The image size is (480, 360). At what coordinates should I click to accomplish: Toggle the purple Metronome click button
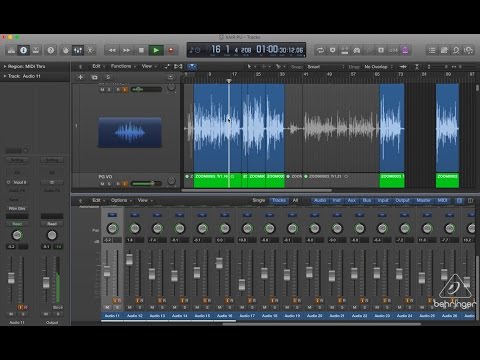(x=405, y=50)
